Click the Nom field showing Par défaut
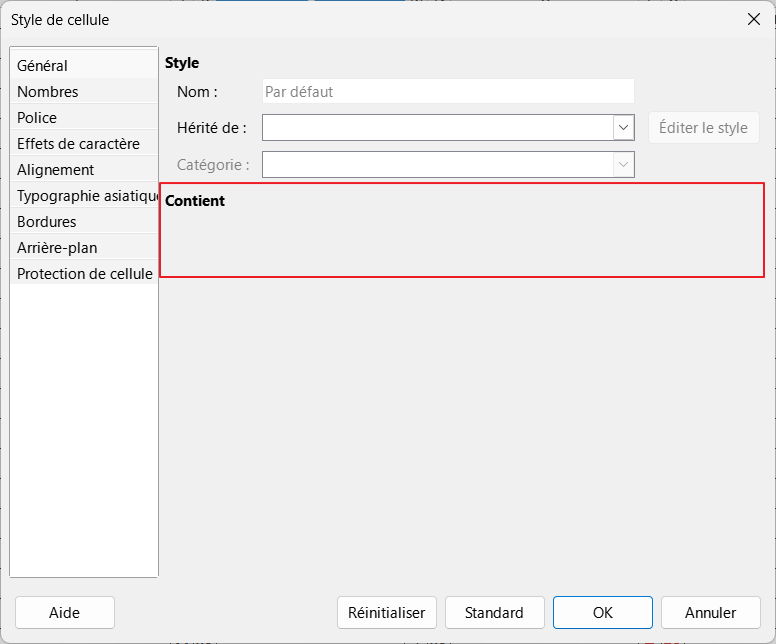Image resolution: width=776 pixels, height=644 pixels. coord(447,92)
